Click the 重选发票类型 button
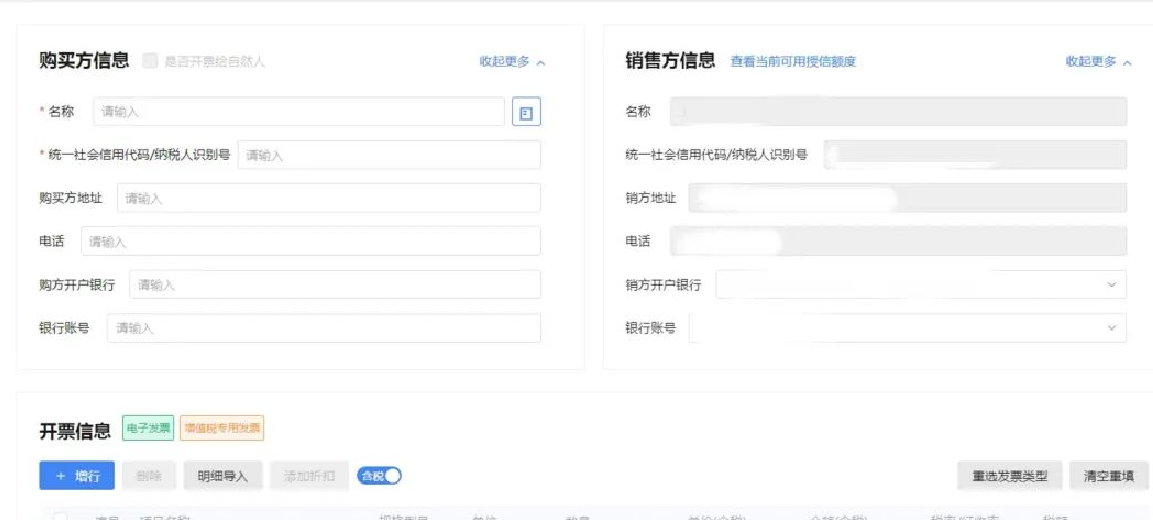 point(1009,476)
